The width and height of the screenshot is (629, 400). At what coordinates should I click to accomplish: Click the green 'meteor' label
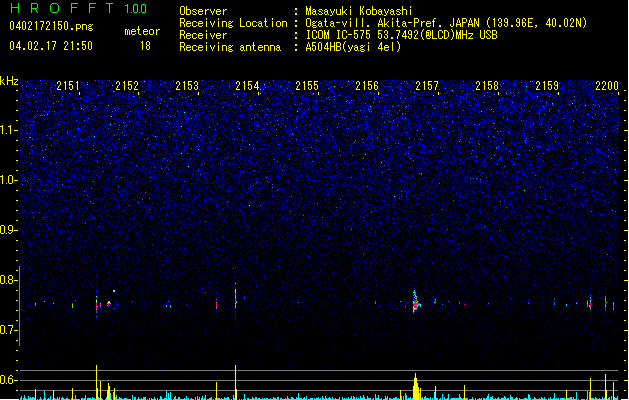click(x=142, y=31)
